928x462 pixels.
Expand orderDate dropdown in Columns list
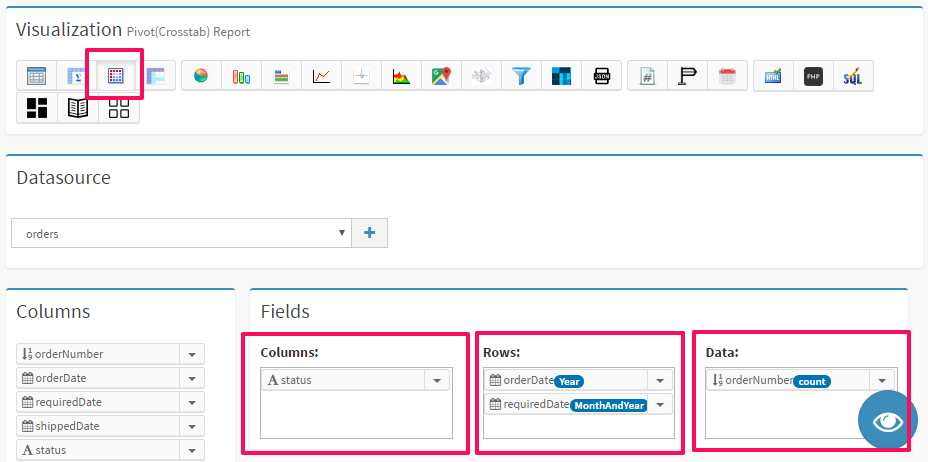[192, 378]
